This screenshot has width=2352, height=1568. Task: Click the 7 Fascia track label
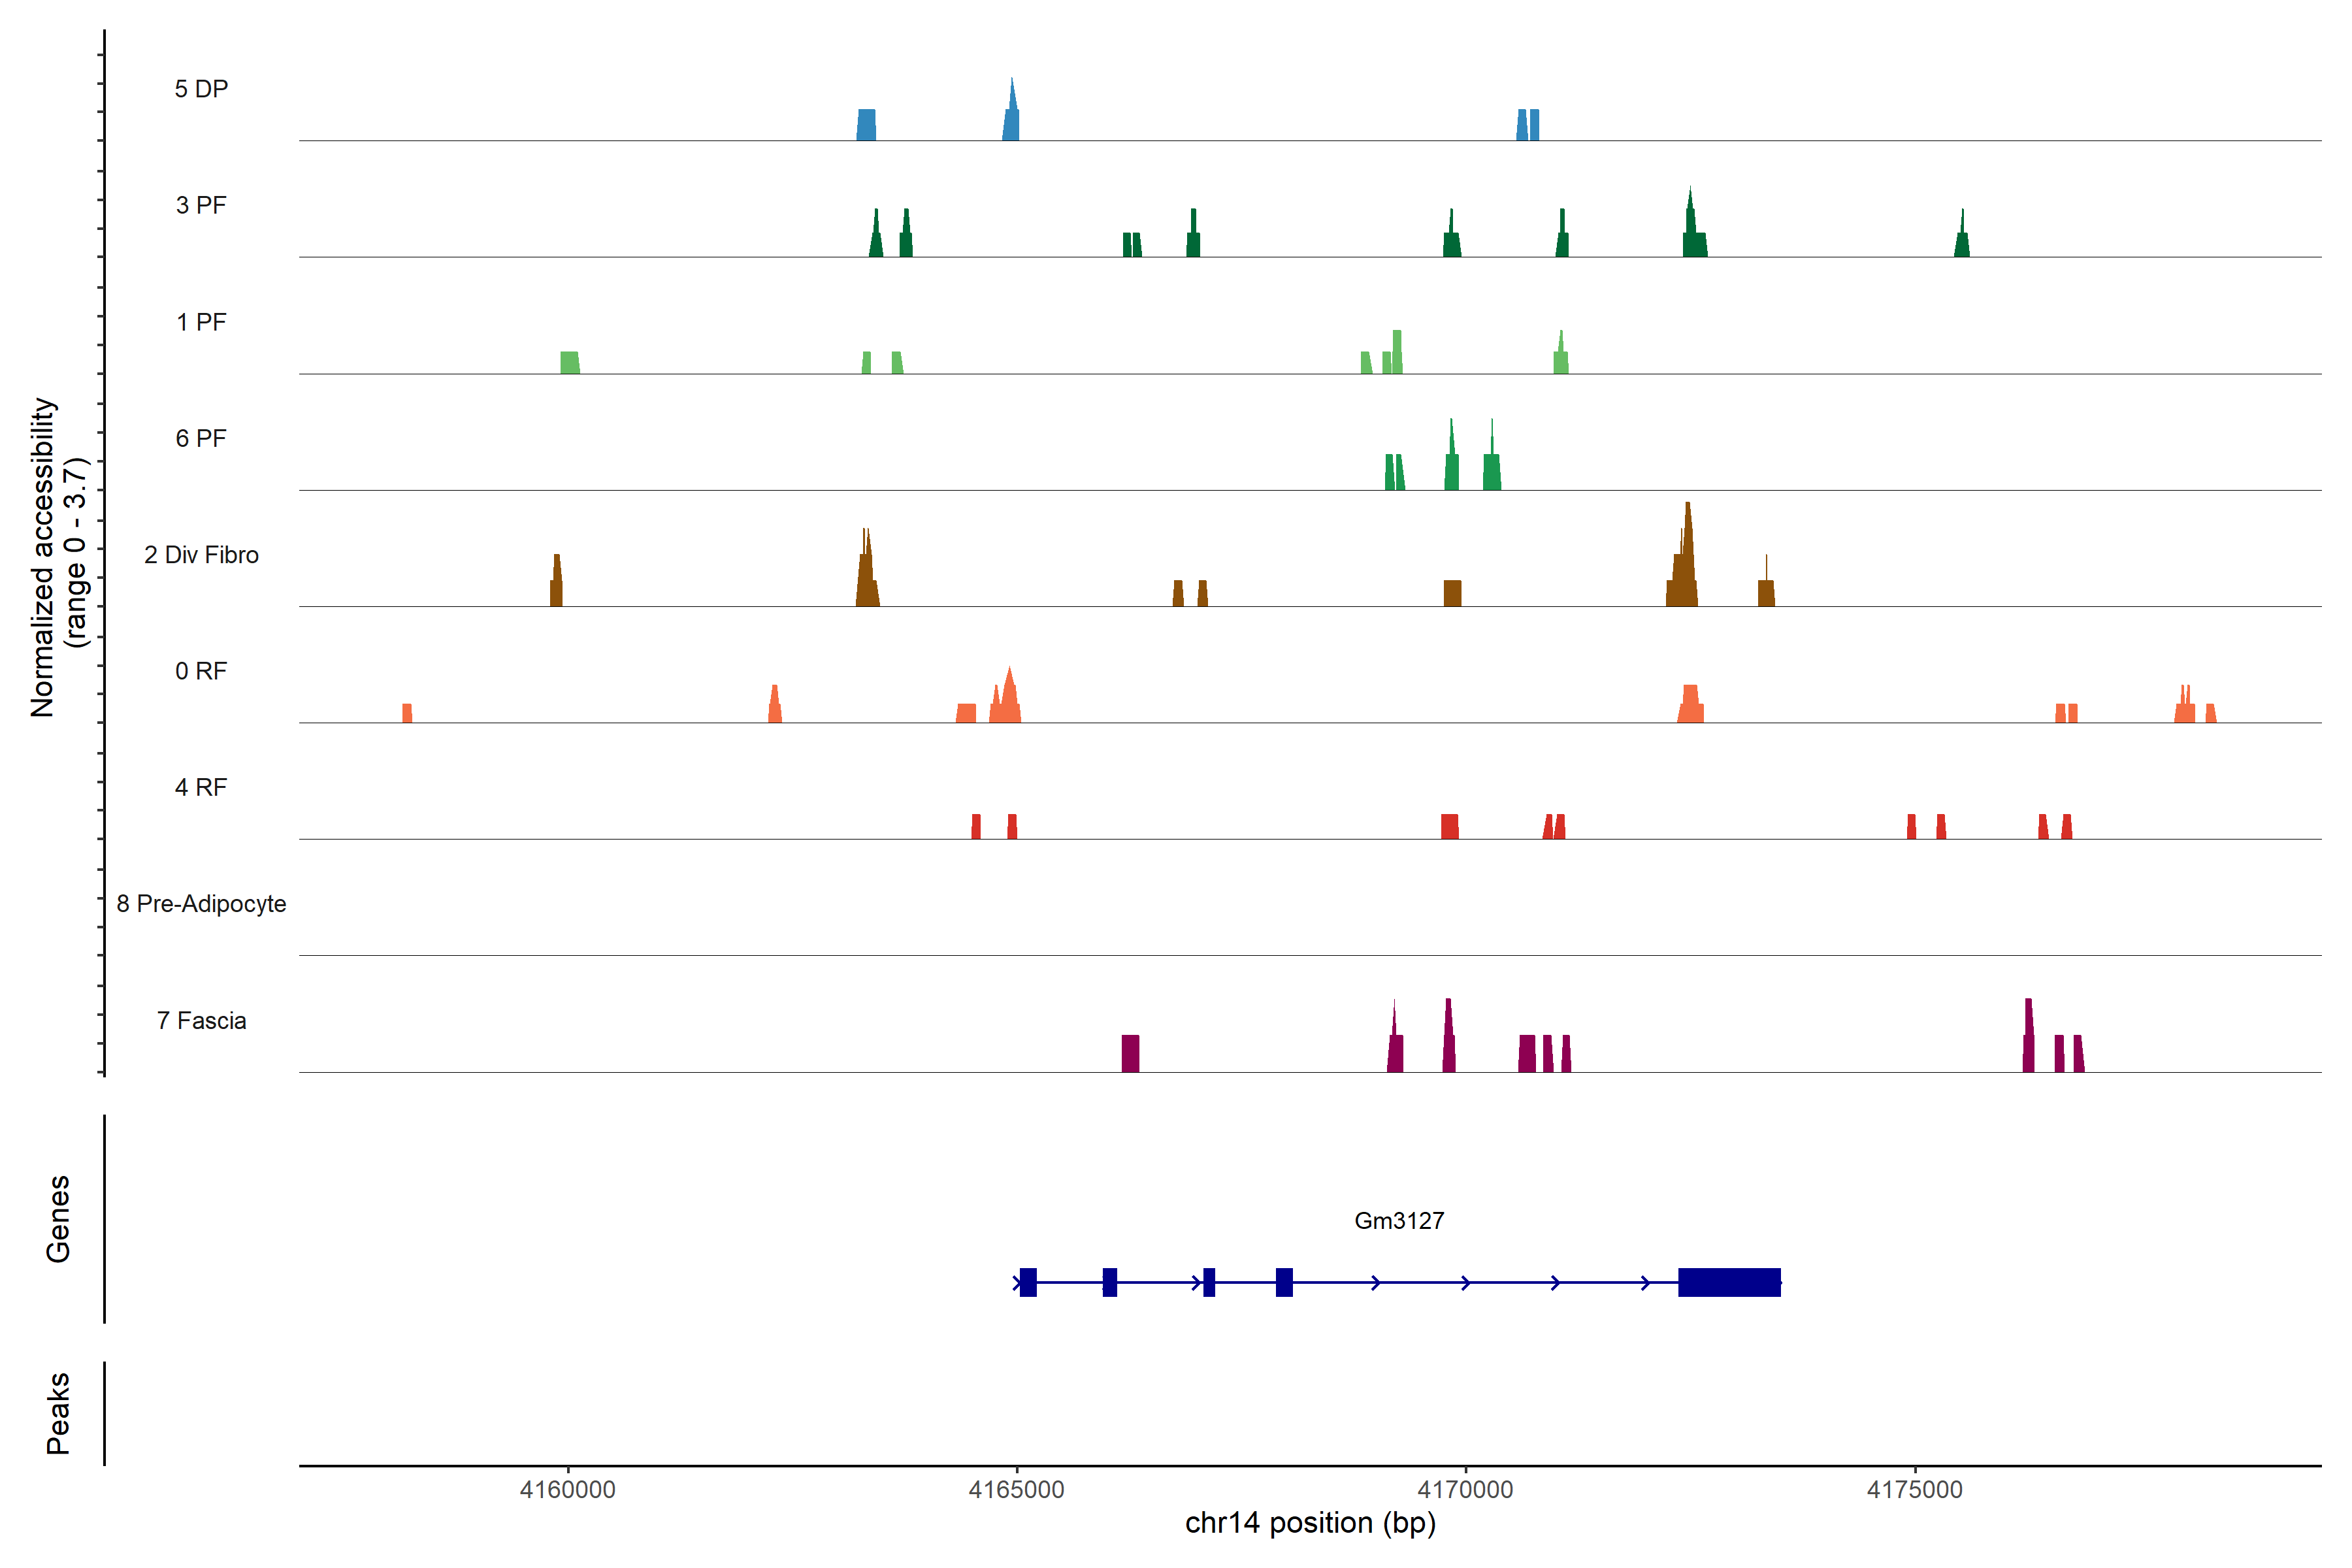pos(201,1020)
